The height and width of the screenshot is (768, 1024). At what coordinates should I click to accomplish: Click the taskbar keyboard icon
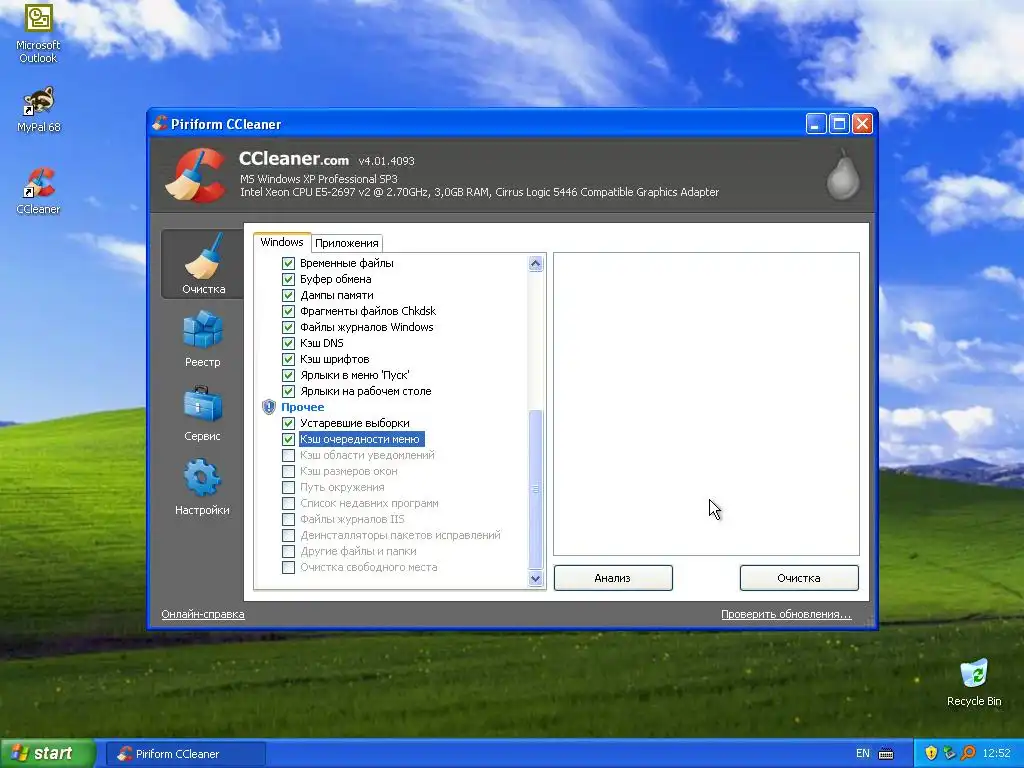886,754
